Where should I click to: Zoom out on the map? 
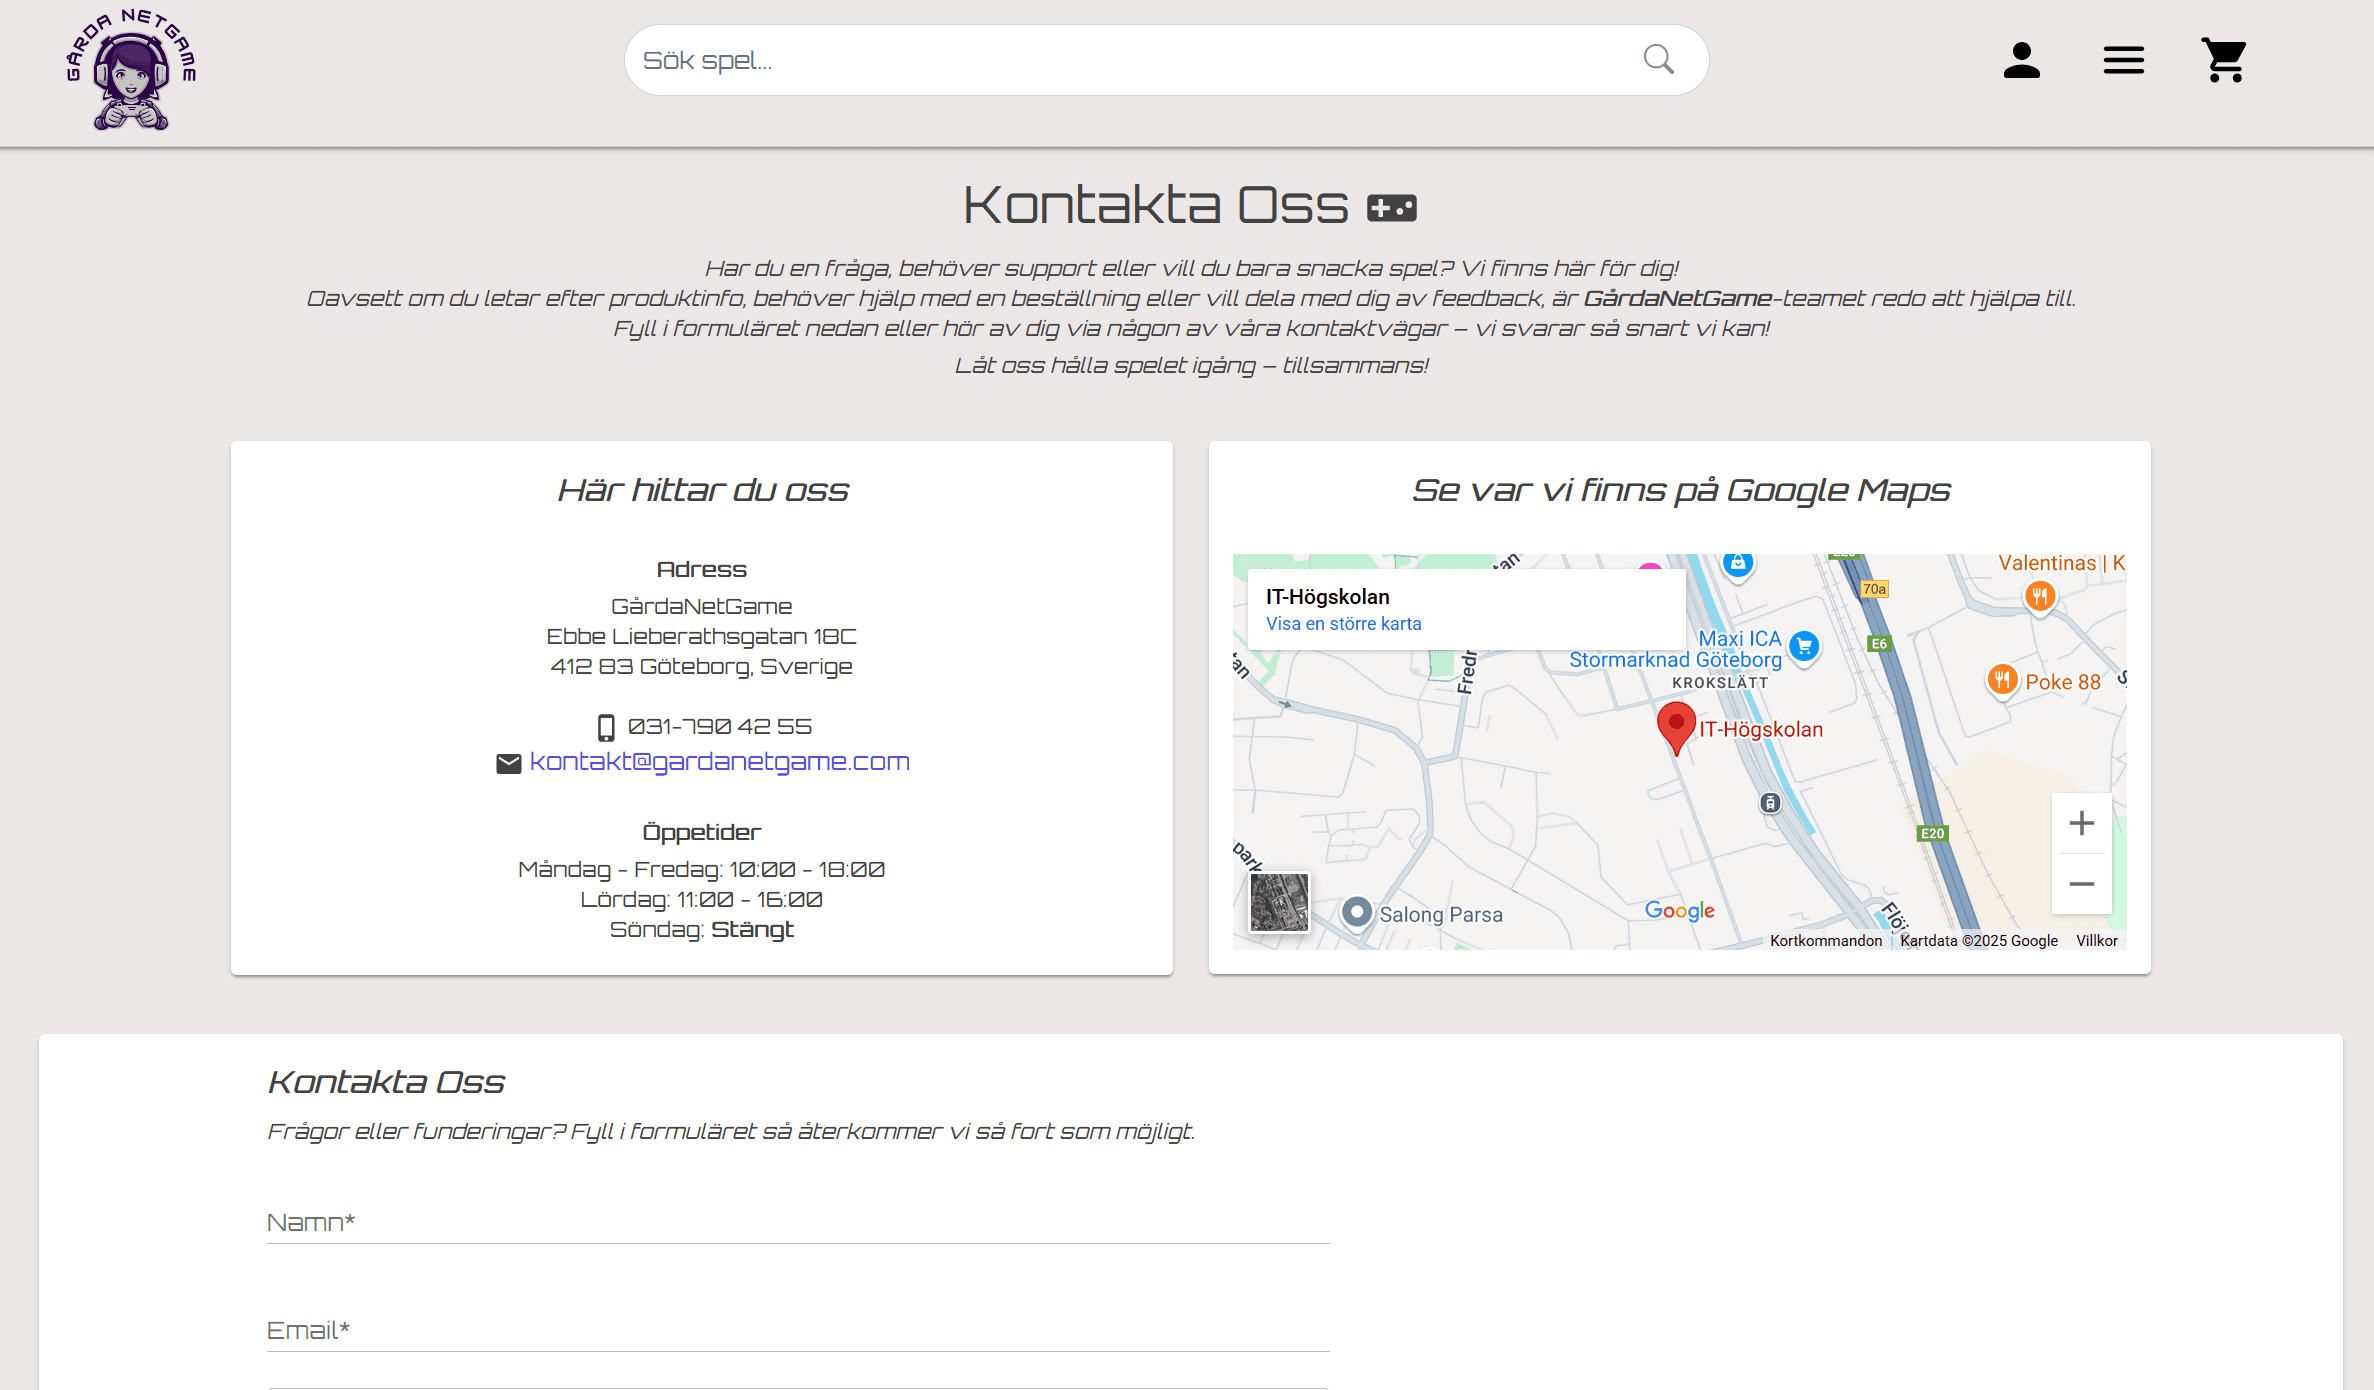pos(2081,884)
